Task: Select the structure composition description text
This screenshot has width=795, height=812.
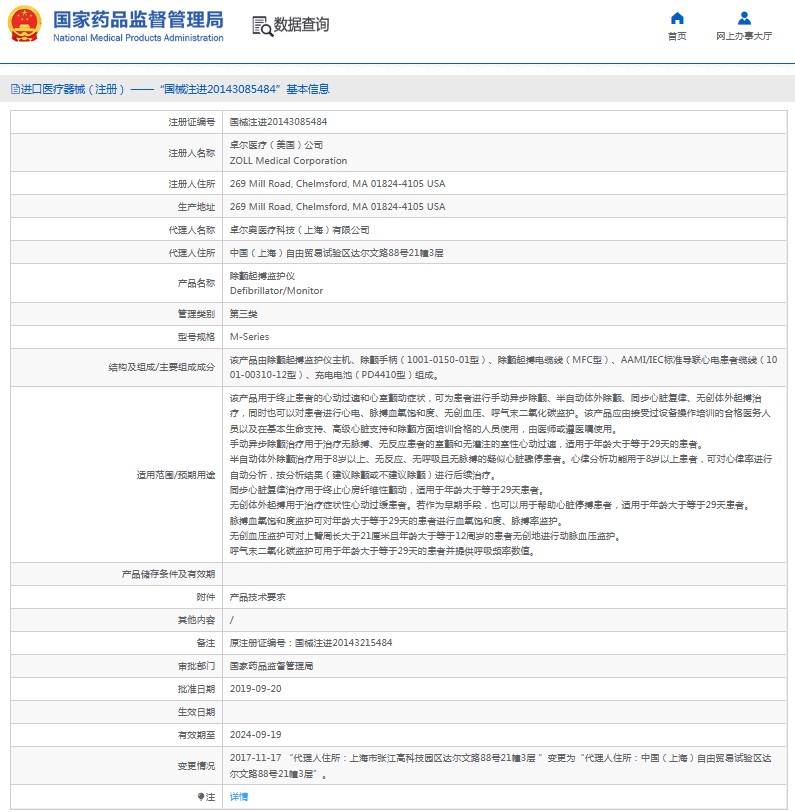Action: [503, 367]
